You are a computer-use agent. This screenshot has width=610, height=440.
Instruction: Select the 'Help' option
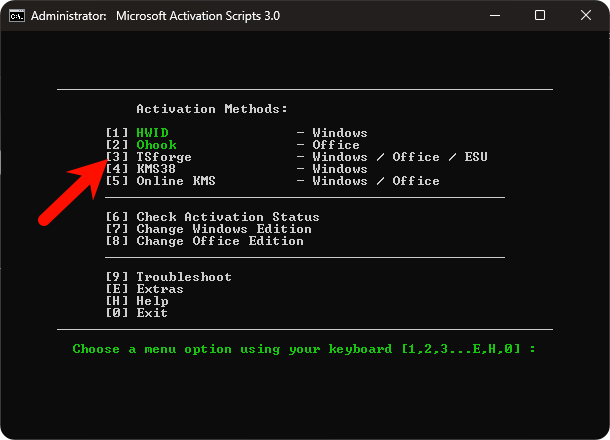pyautogui.click(x=152, y=301)
